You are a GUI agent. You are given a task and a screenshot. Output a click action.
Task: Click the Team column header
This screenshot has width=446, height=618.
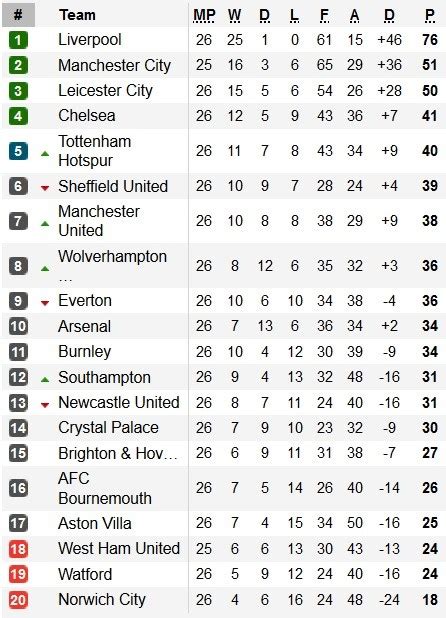(x=77, y=15)
